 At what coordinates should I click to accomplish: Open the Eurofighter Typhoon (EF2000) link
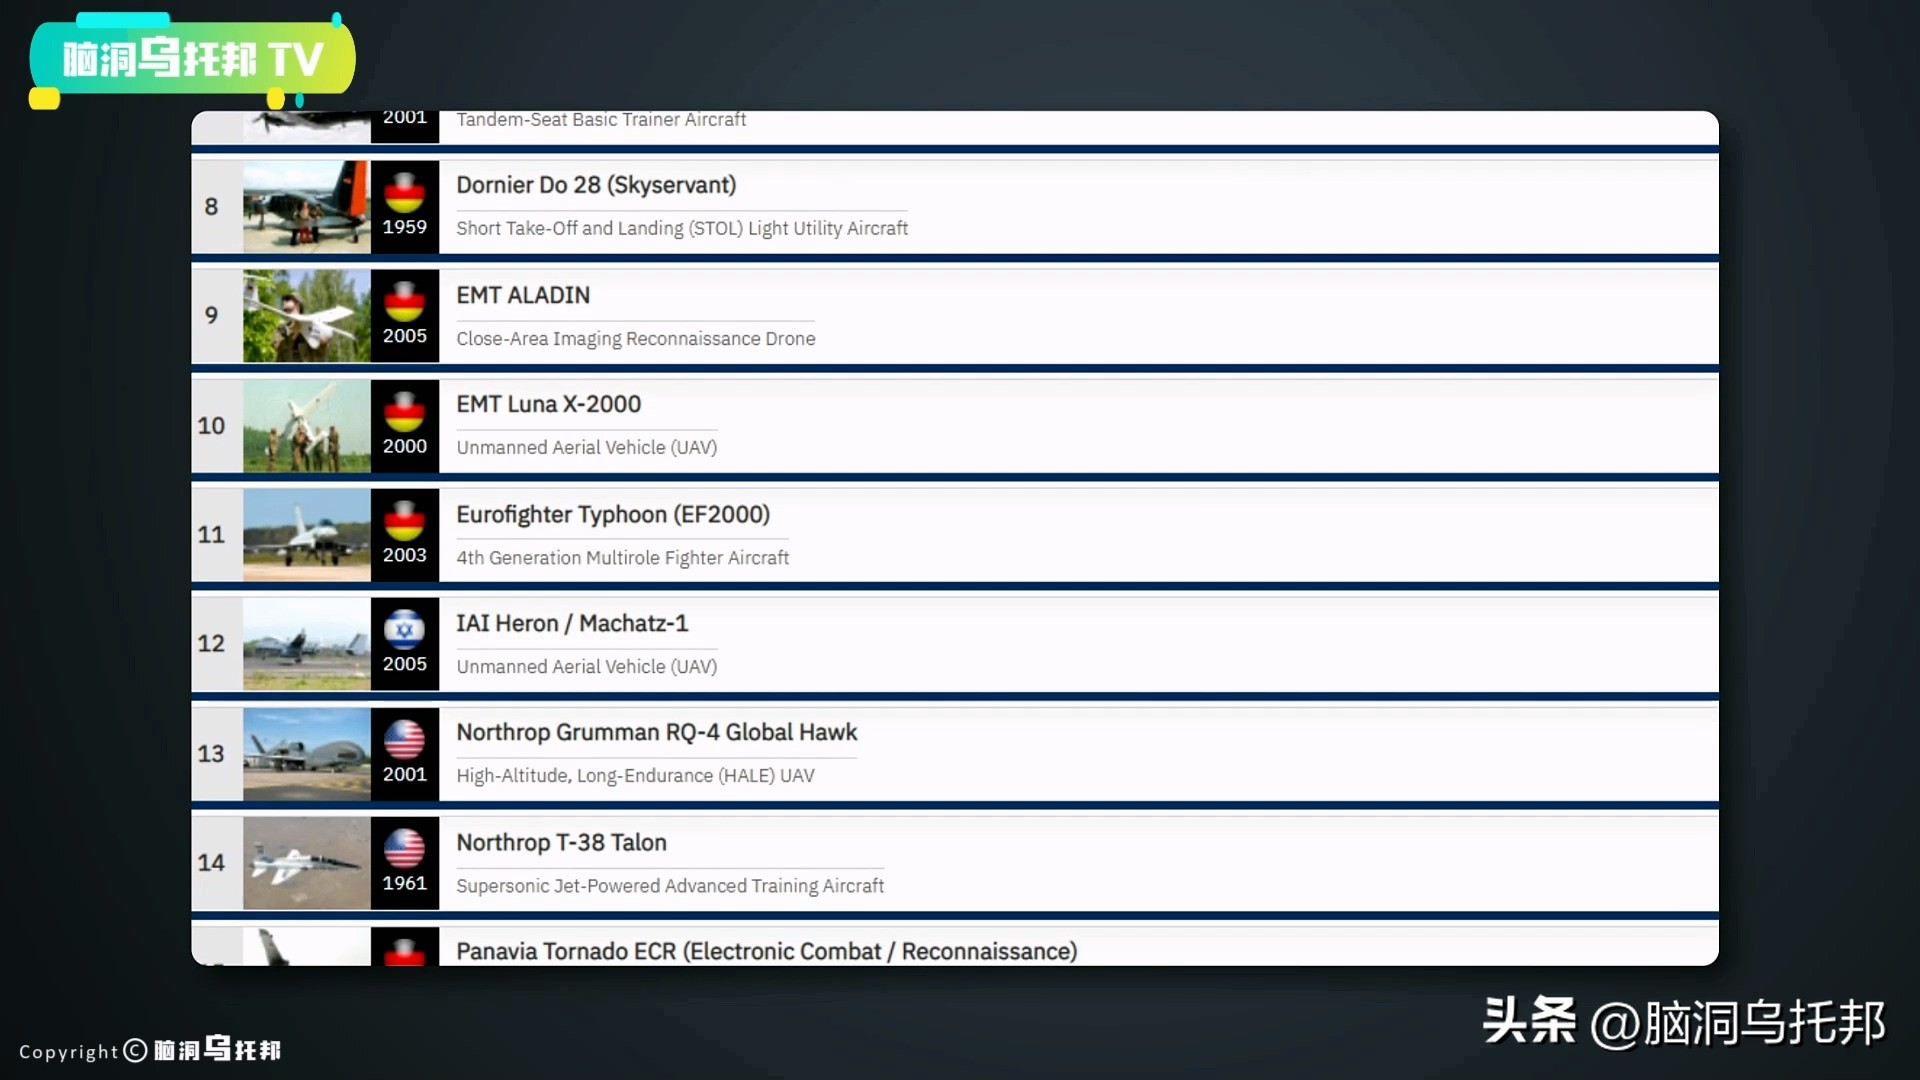(x=613, y=514)
